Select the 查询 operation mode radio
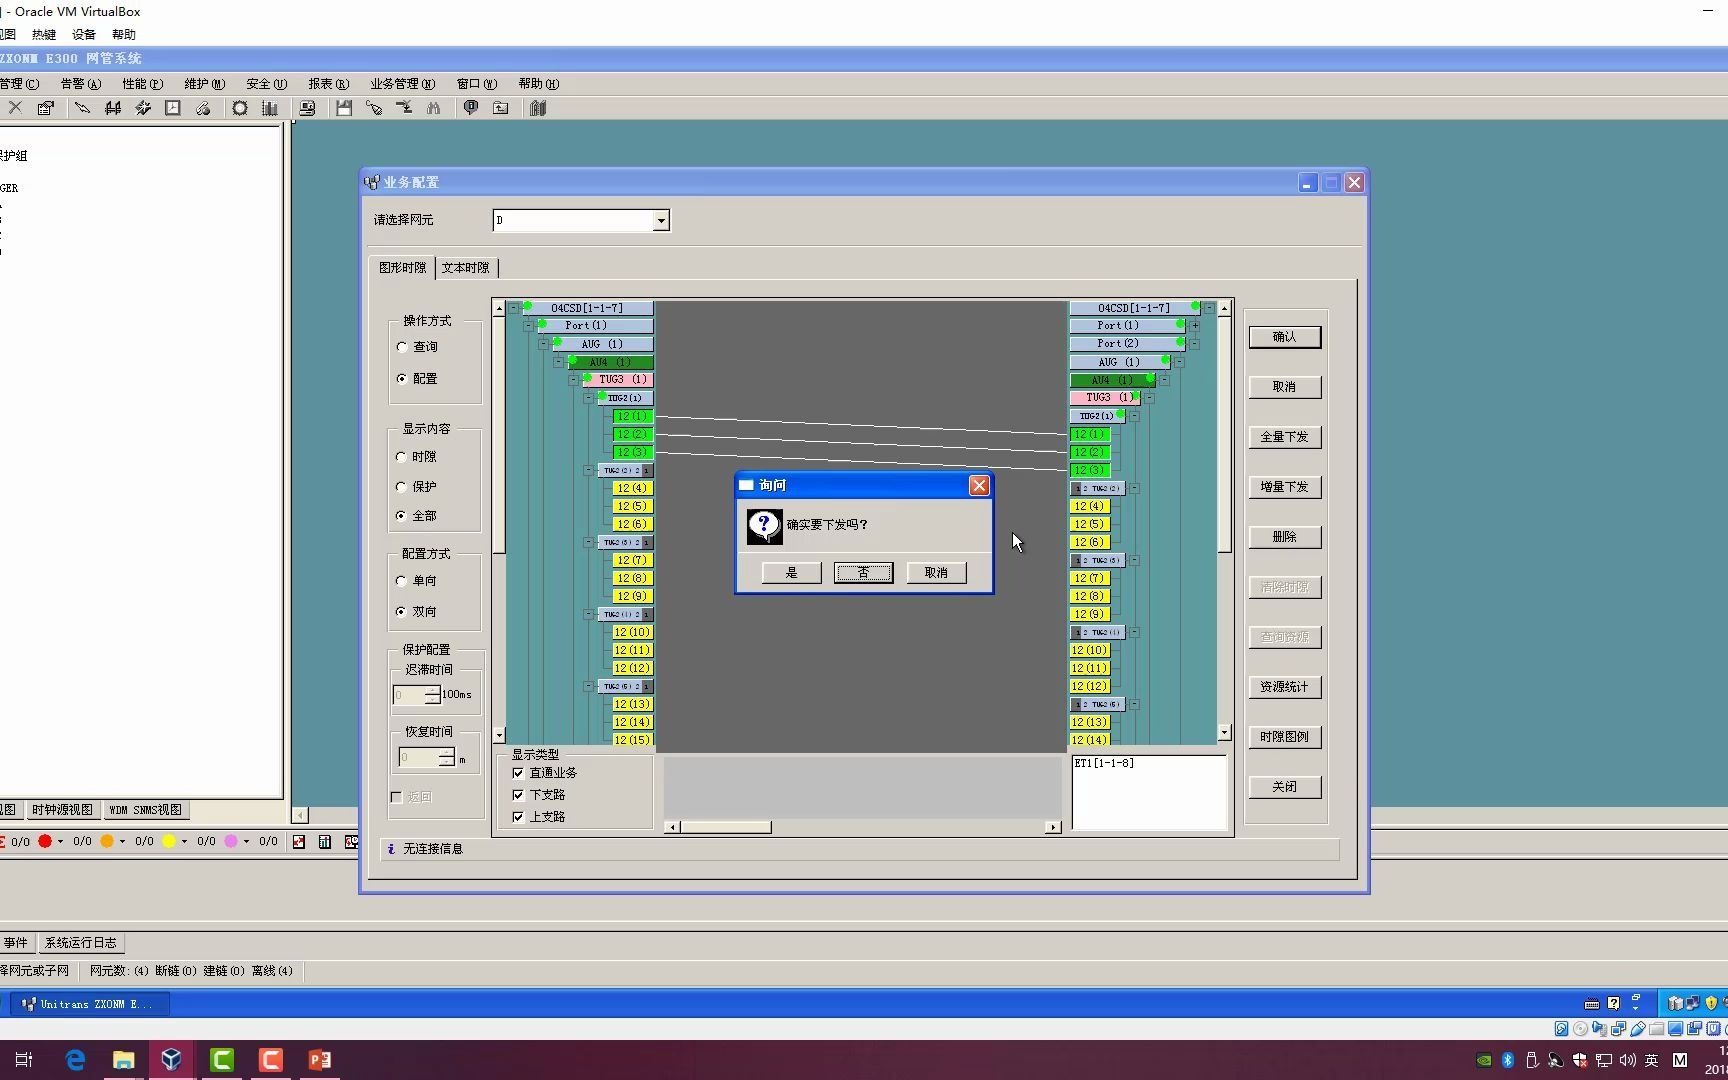Viewport: 1728px width, 1080px height. pos(402,347)
